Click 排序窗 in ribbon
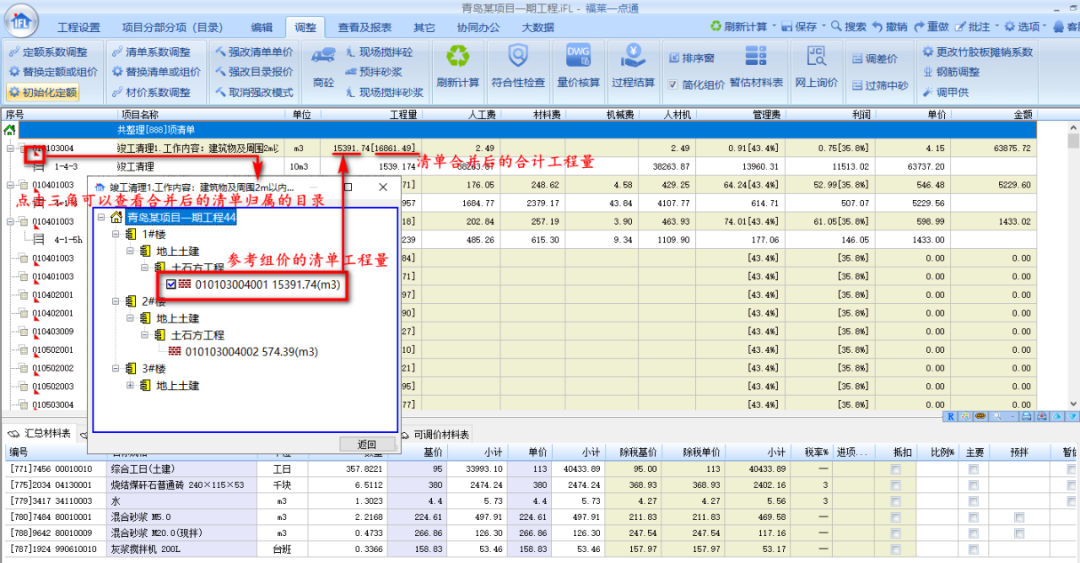 (692, 58)
